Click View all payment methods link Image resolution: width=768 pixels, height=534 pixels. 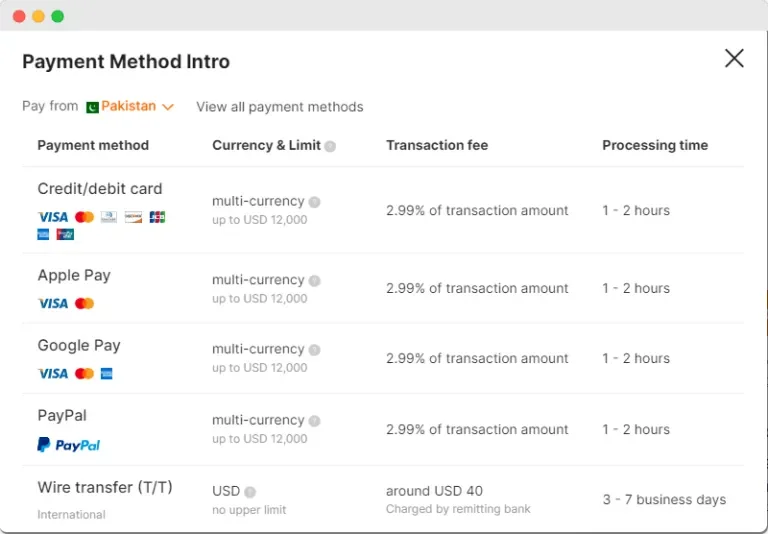click(279, 107)
